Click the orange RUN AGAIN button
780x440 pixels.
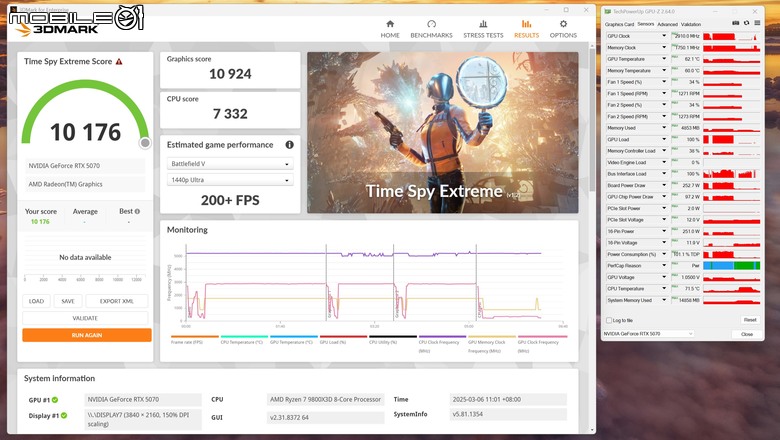click(87, 335)
